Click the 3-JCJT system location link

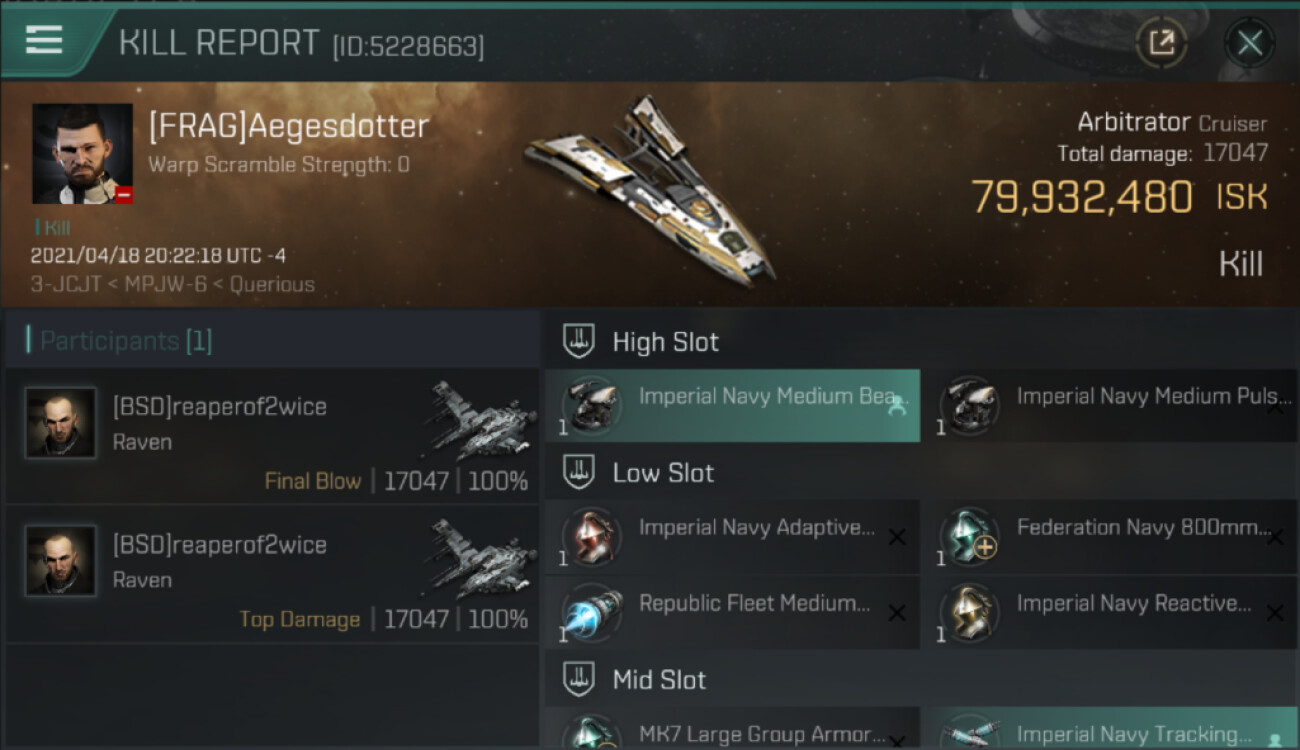[66, 284]
